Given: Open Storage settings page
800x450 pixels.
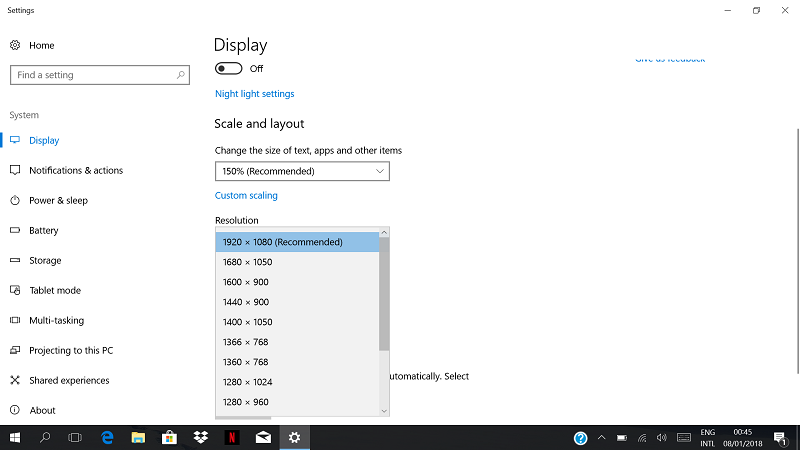Looking at the screenshot, I should point(45,260).
